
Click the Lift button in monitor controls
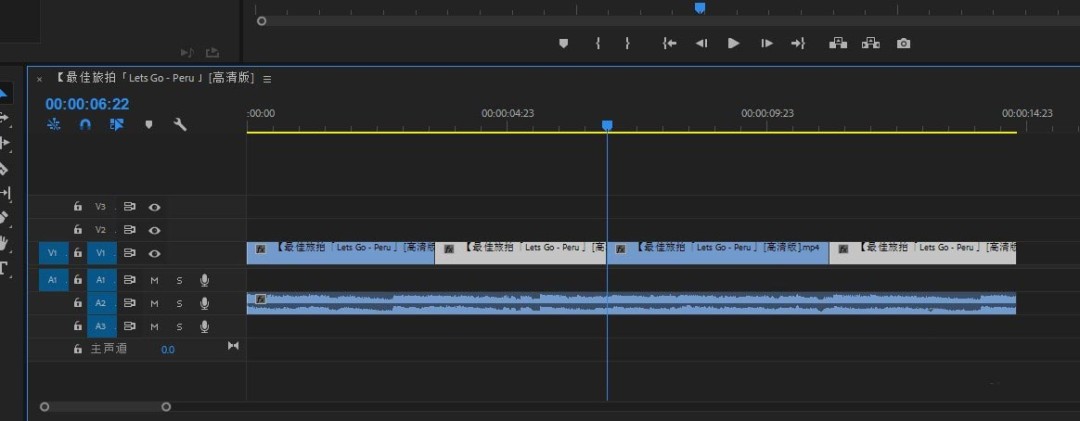pos(838,43)
